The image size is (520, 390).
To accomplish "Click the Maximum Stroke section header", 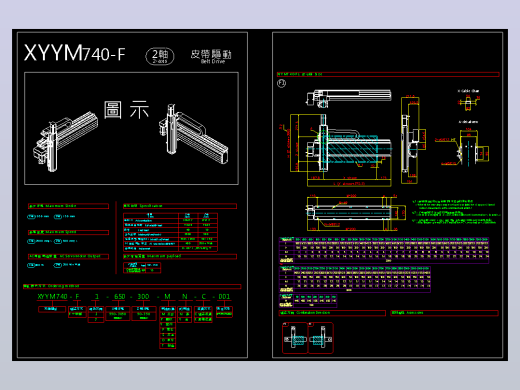I will pos(68,206).
